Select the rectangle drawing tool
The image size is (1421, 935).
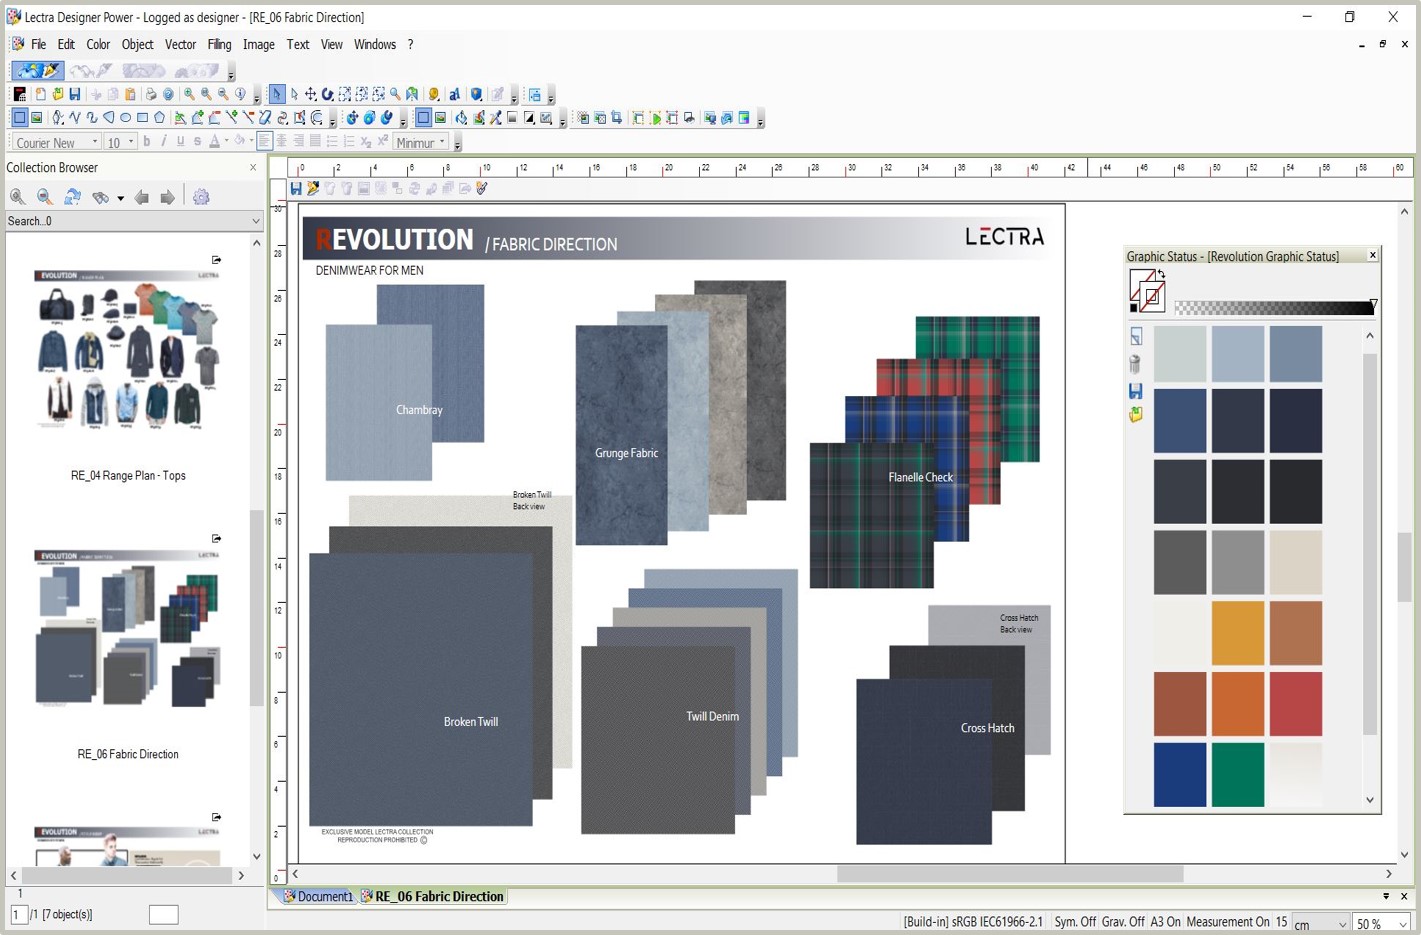click(142, 118)
